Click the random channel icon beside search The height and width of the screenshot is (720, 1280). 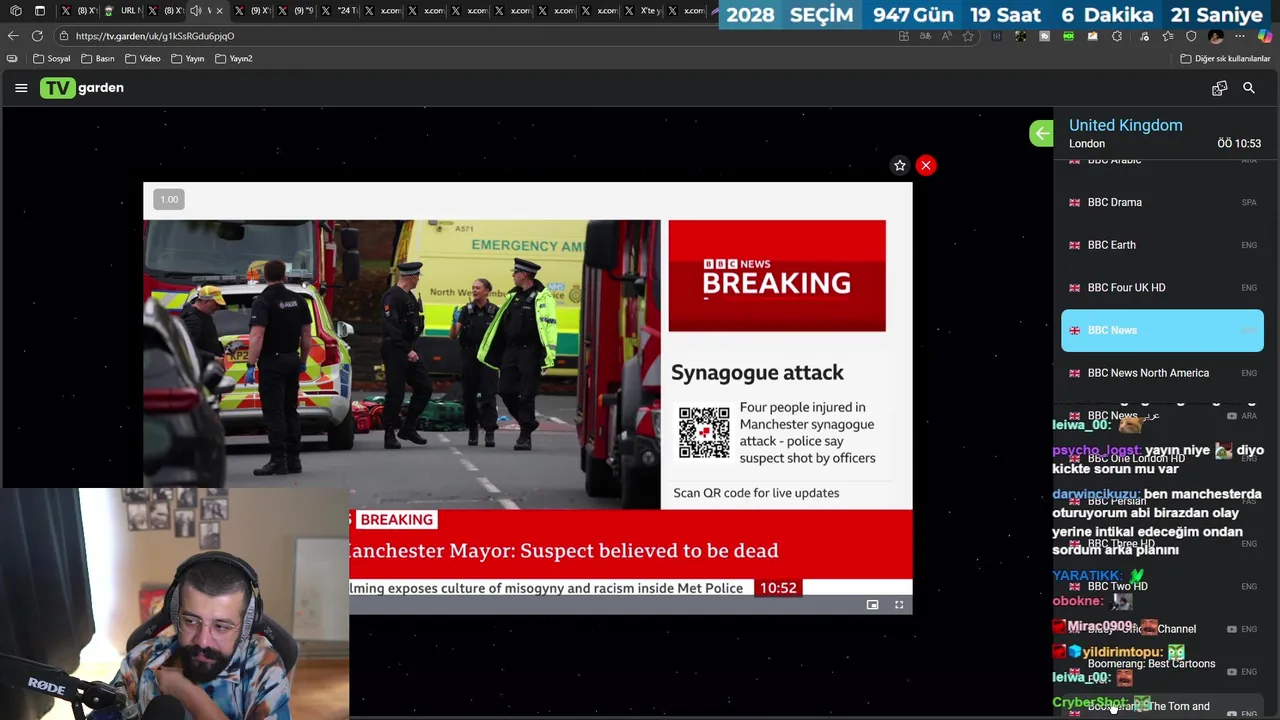(1219, 88)
